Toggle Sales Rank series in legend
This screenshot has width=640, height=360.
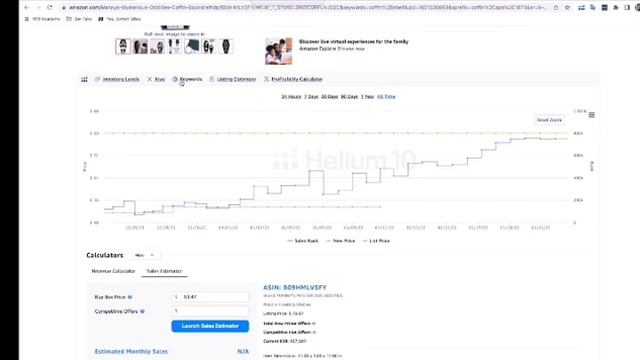(x=303, y=241)
